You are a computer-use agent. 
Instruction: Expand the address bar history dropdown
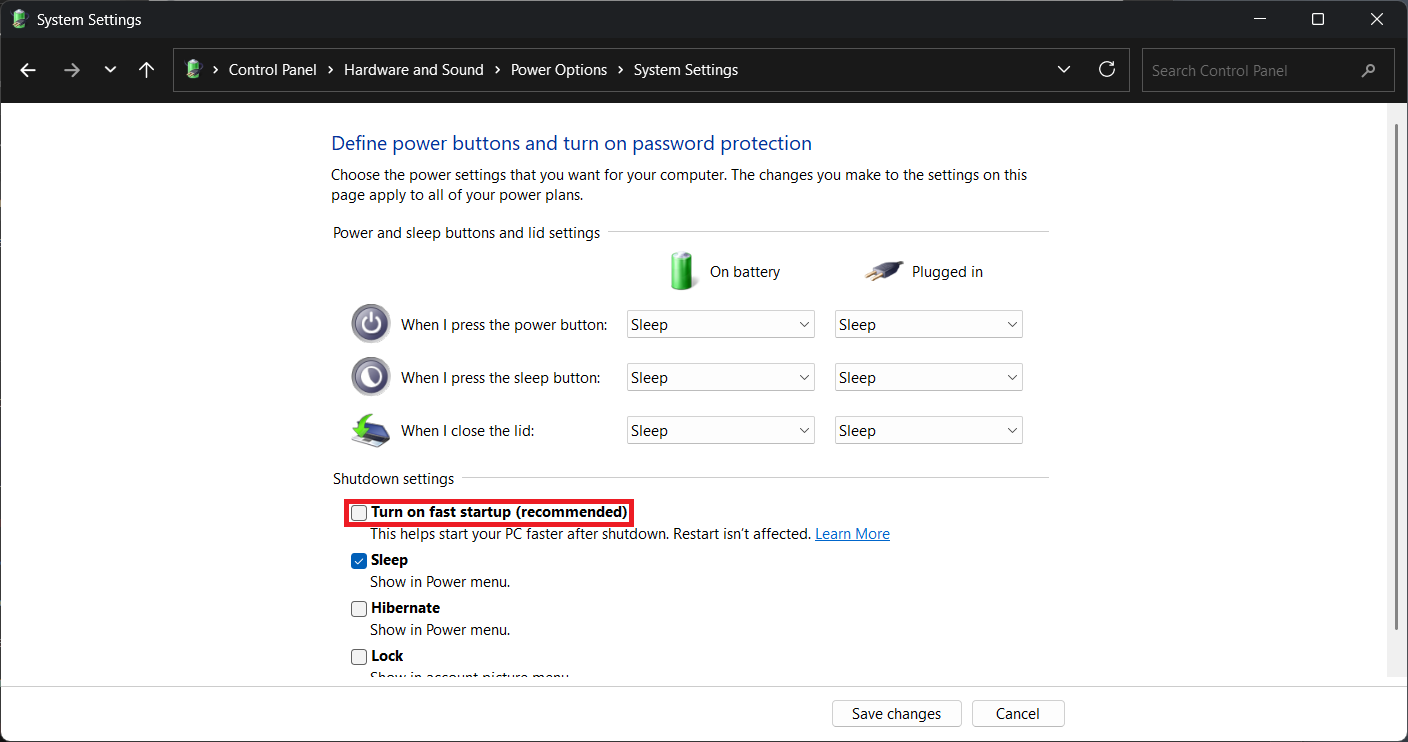[1063, 70]
